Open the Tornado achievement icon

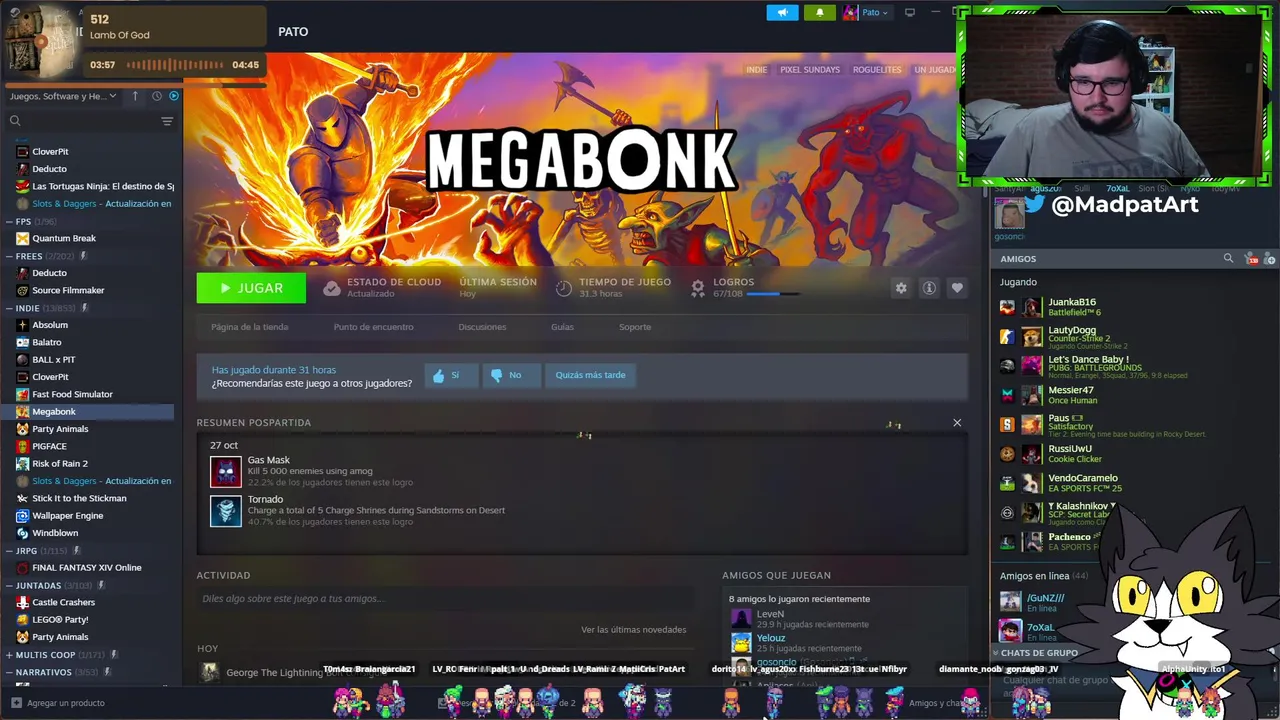pyautogui.click(x=226, y=510)
